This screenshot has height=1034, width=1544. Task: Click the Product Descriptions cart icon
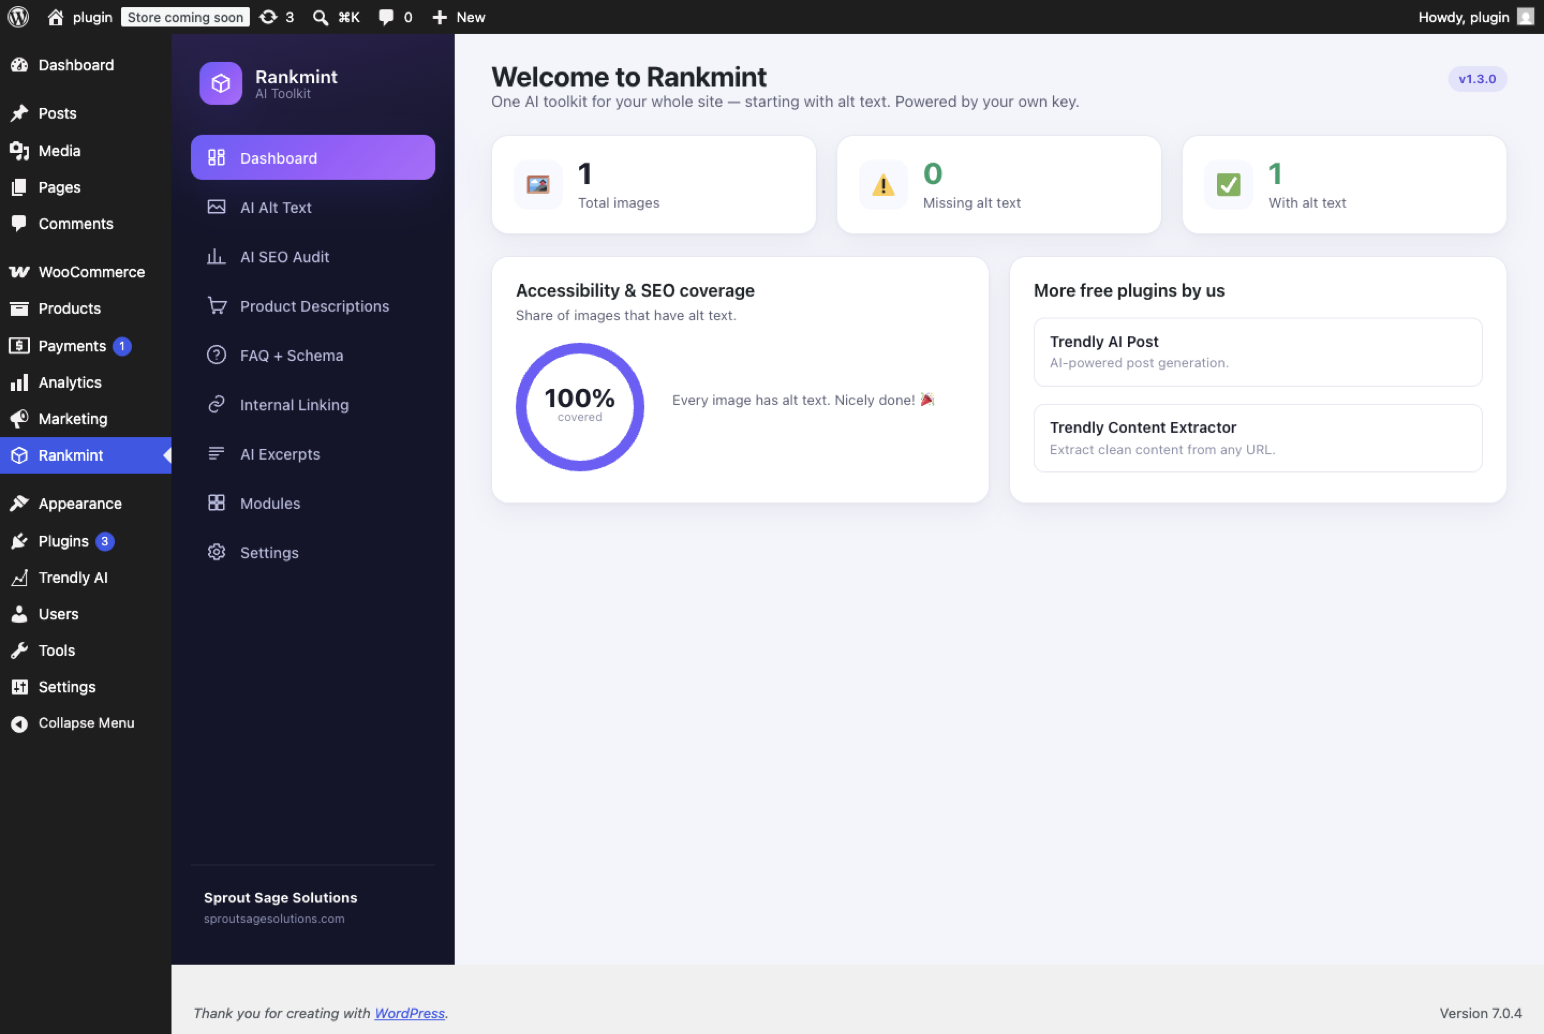(x=216, y=306)
